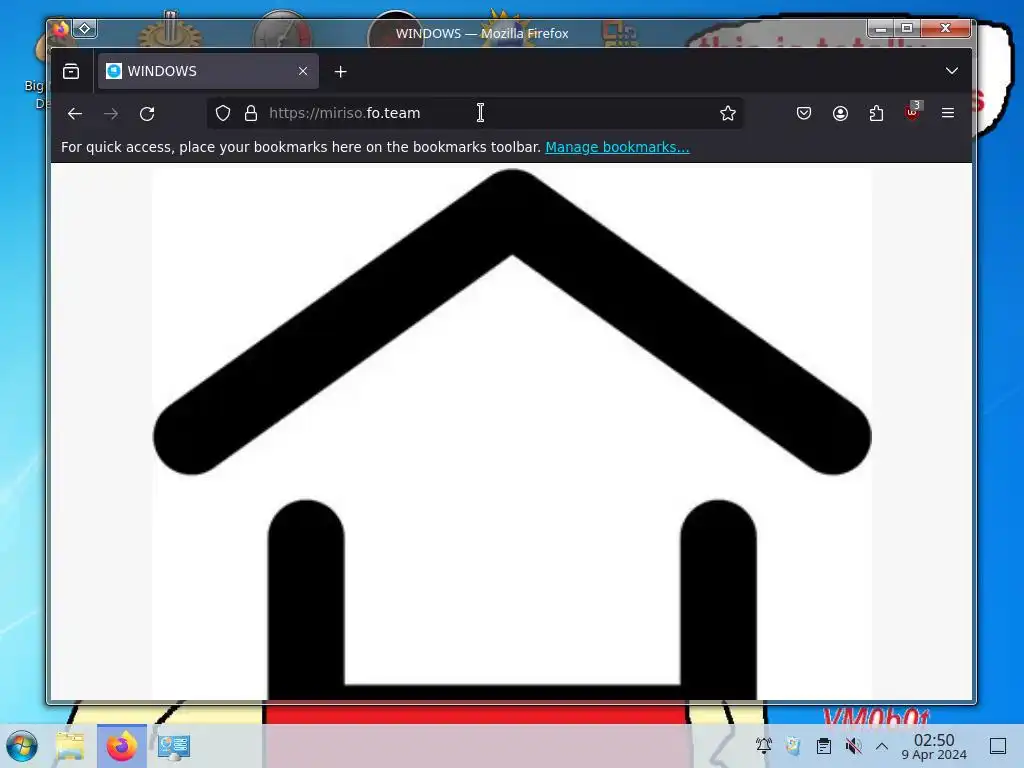Go back to the previous page

pos(74,114)
